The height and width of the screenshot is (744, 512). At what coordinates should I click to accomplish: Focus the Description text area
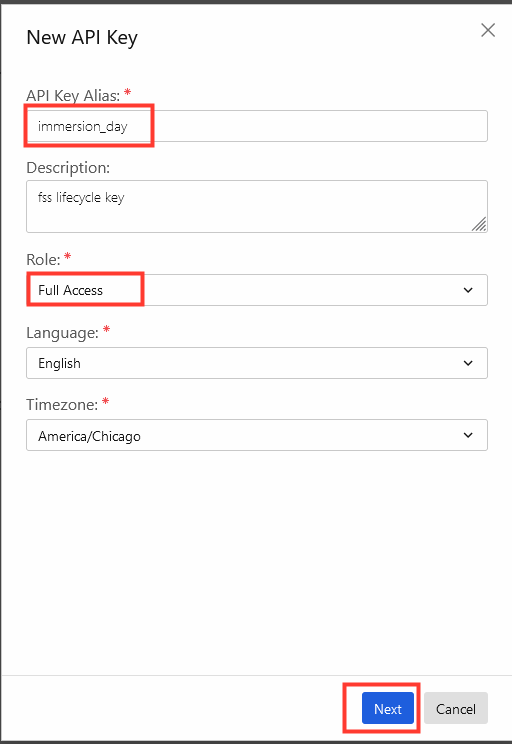point(257,206)
